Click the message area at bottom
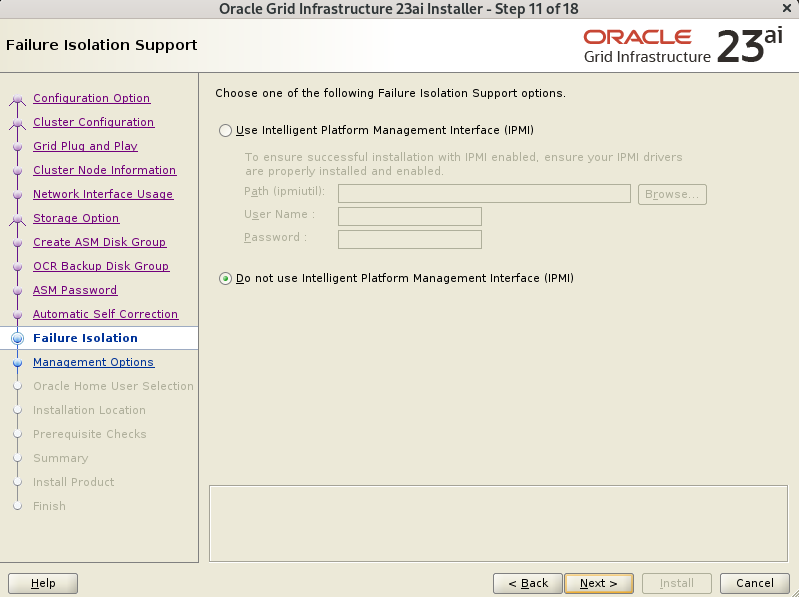The height and width of the screenshot is (597, 799). [498, 523]
